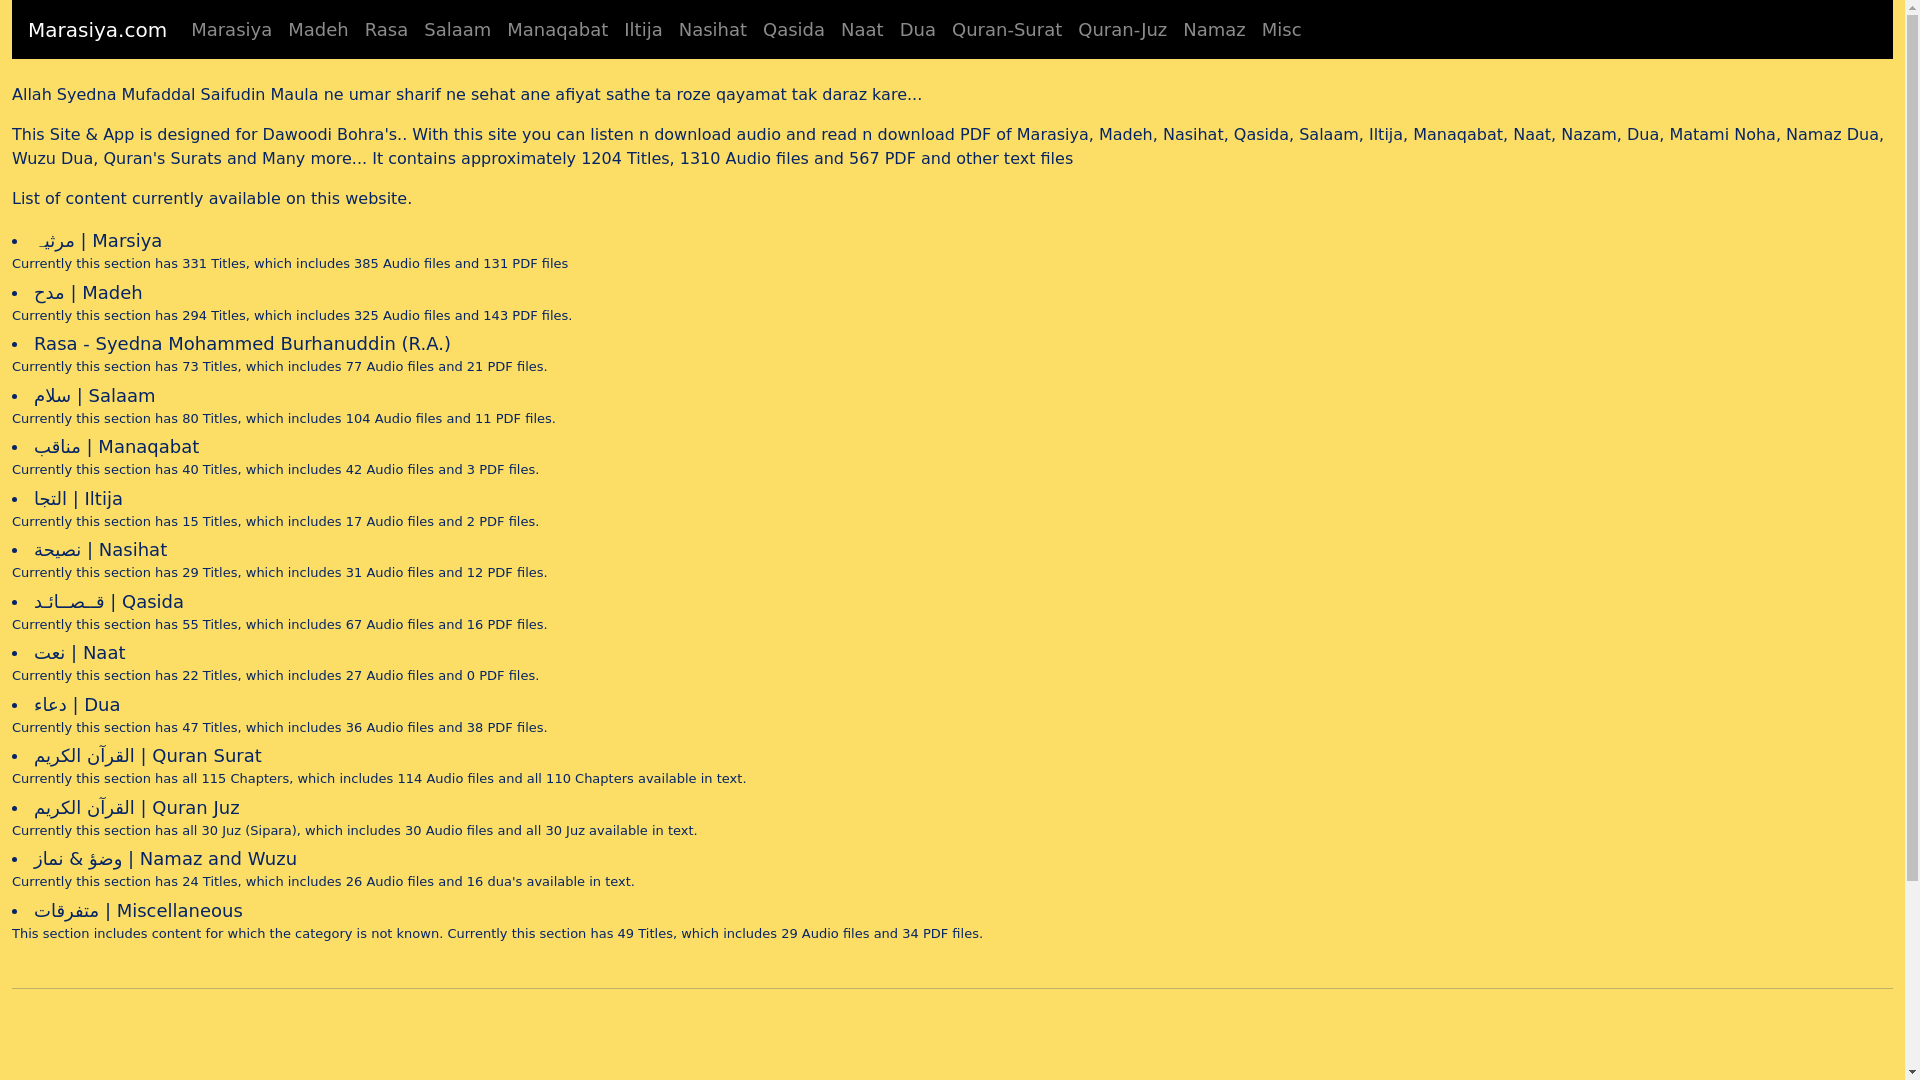Select Madeh in the navigation bar
Viewport: 1920px width, 1080px height.
tap(318, 30)
